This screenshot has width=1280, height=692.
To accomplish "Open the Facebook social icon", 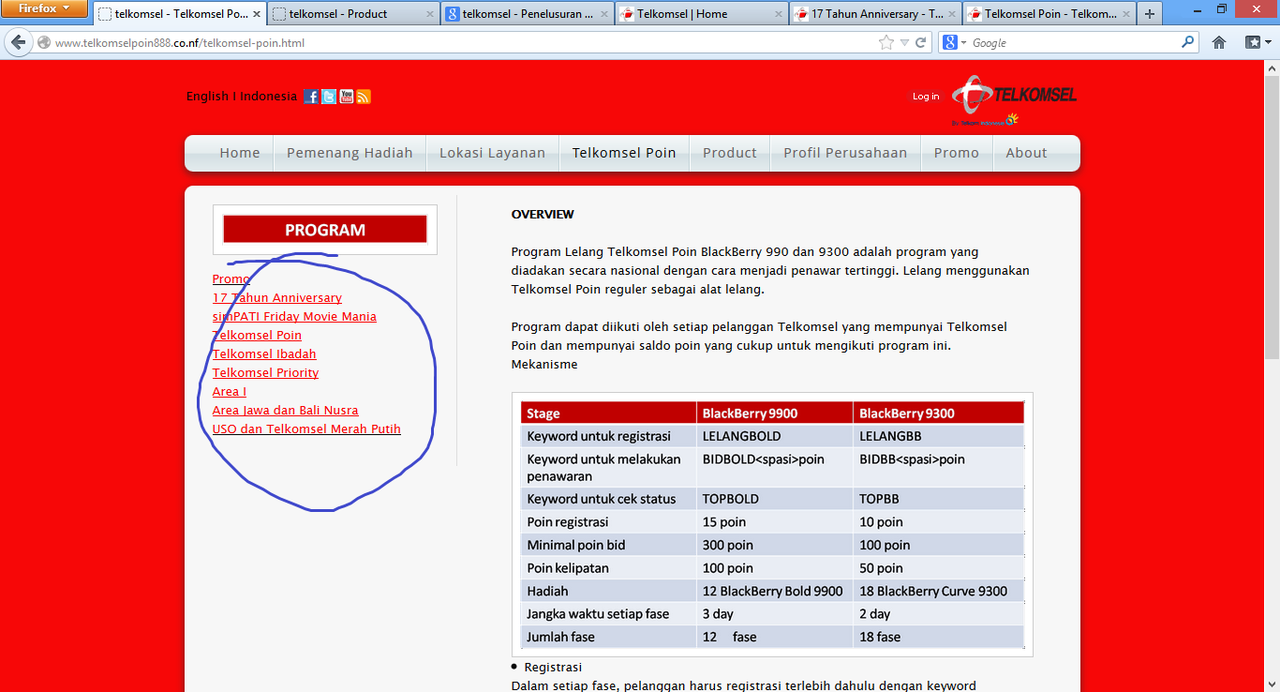I will pyautogui.click(x=311, y=96).
